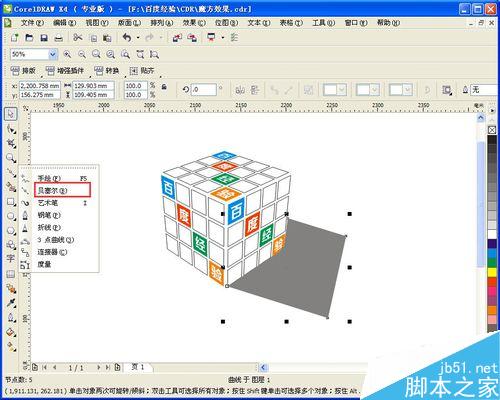Select the Table tool in the toolbox
500x400 pixels.
coord(11,274)
